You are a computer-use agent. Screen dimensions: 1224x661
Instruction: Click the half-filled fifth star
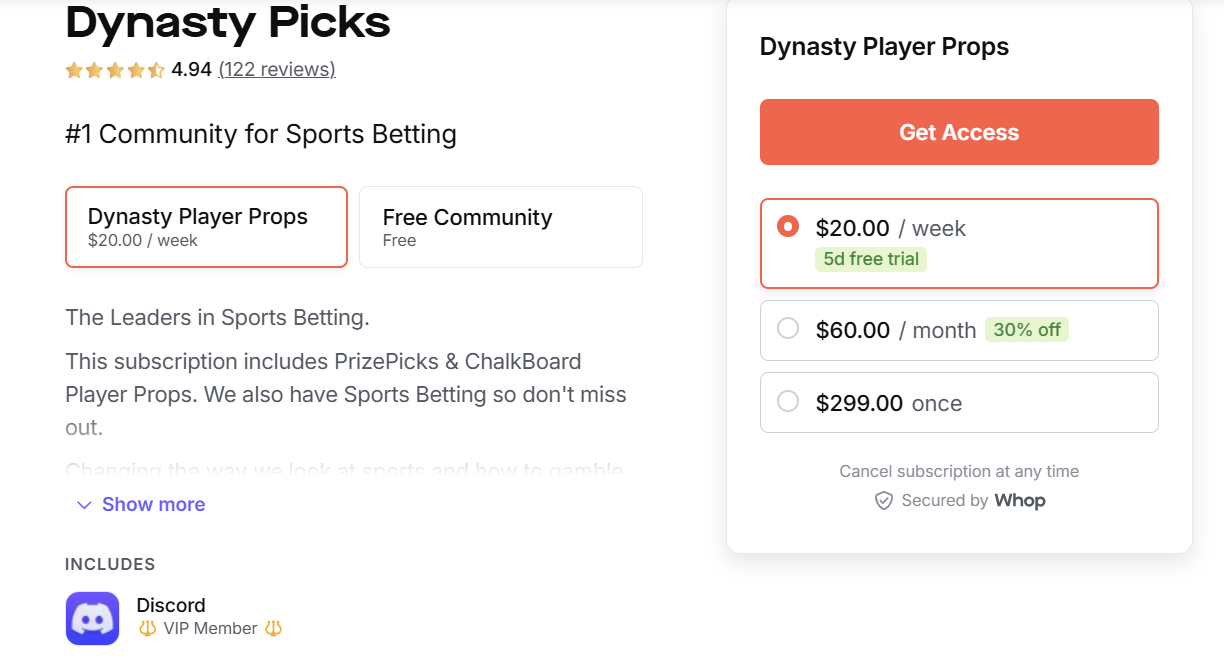click(154, 70)
